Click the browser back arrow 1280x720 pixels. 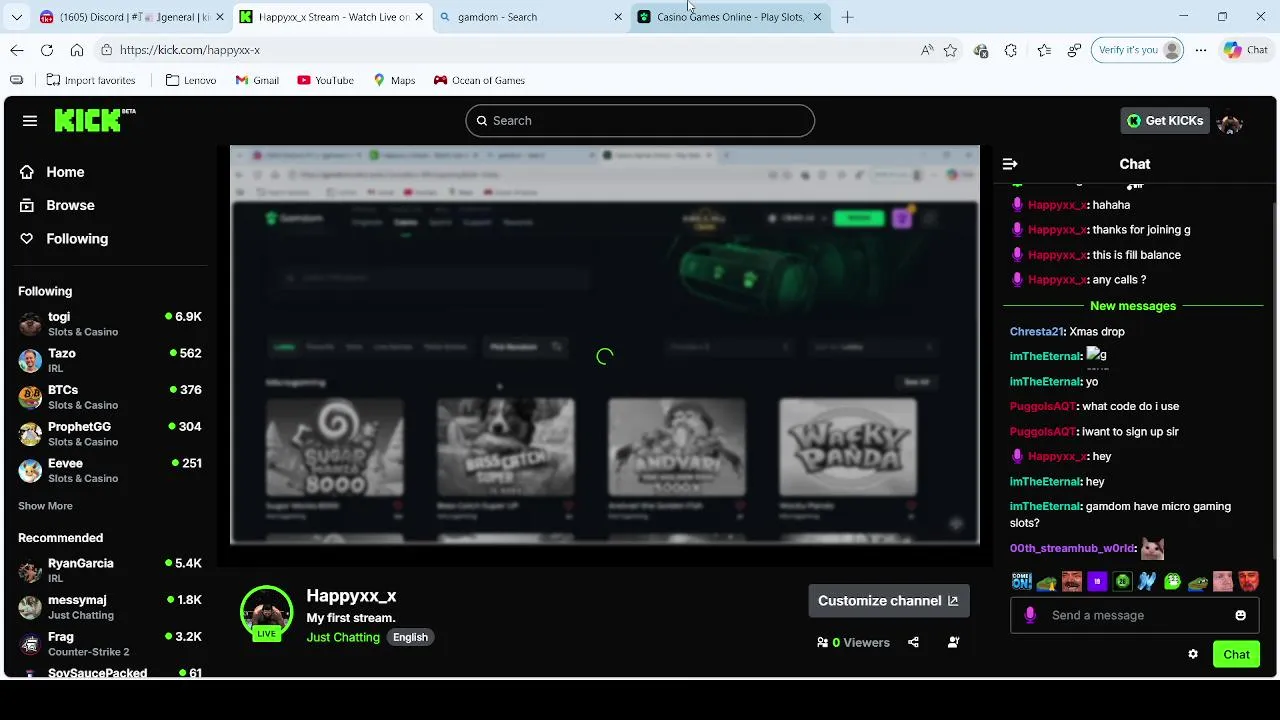click(x=17, y=50)
